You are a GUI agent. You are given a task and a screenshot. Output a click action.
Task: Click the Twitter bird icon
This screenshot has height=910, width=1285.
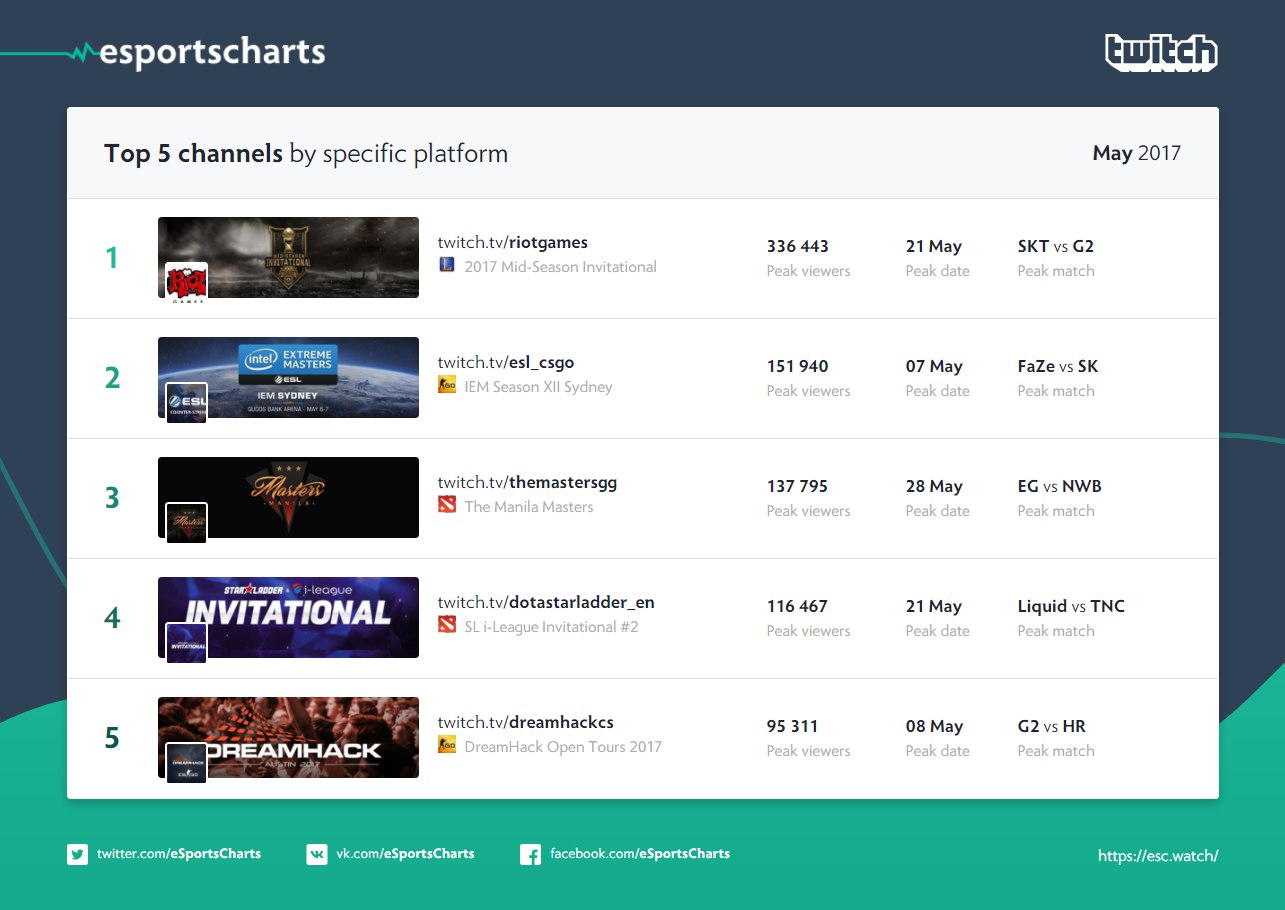click(x=77, y=854)
